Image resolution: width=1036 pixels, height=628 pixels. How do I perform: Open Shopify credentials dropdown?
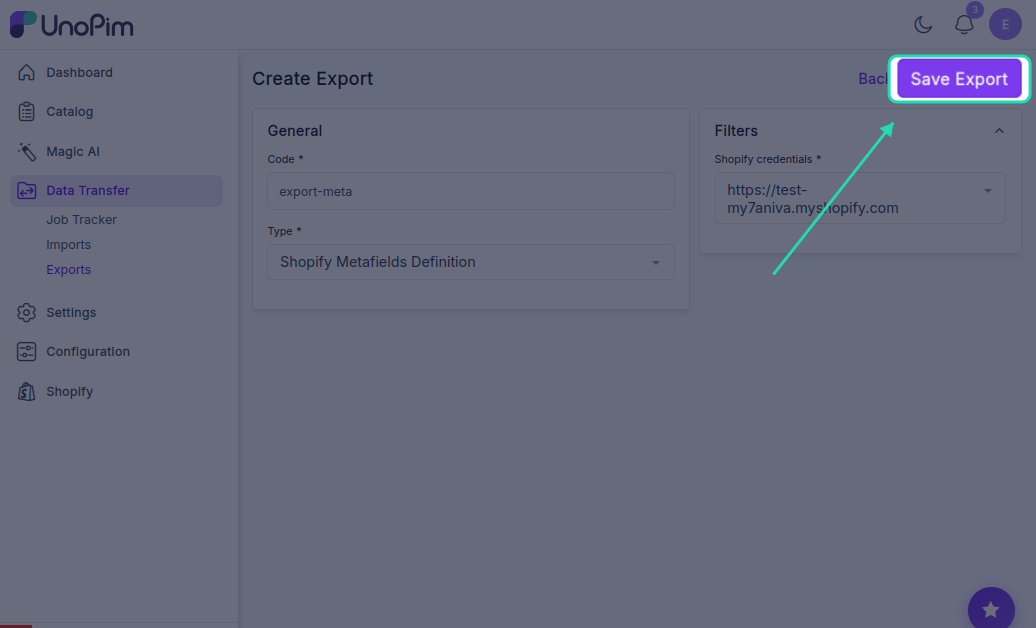860,198
